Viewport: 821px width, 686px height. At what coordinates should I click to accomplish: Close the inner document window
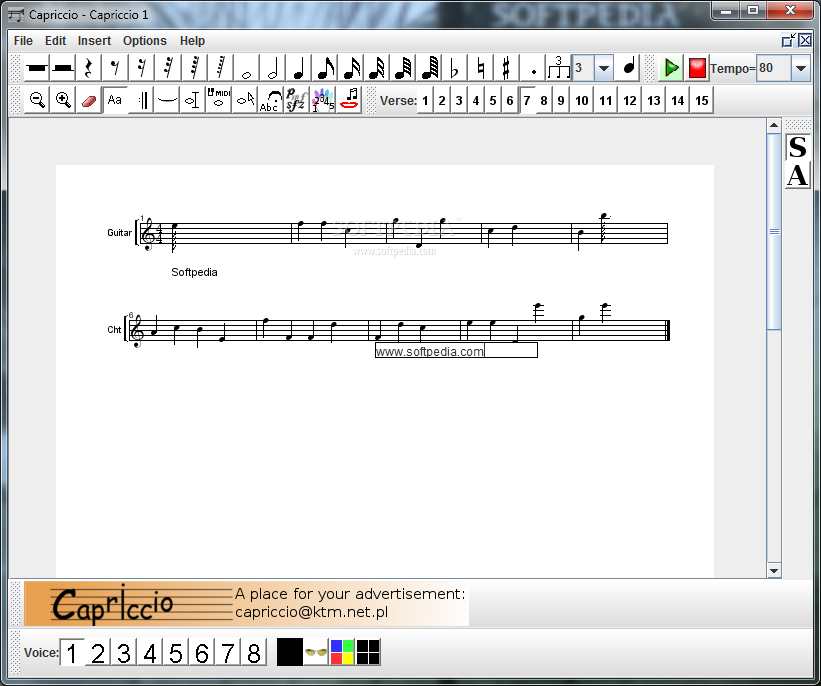(805, 40)
